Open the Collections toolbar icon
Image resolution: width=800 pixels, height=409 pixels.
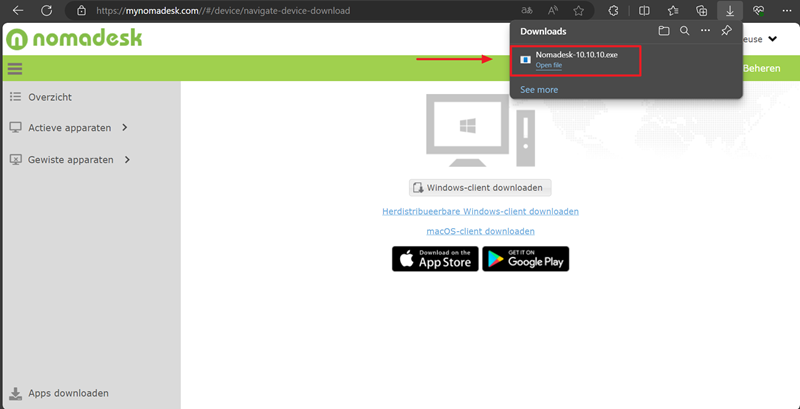tap(702, 10)
